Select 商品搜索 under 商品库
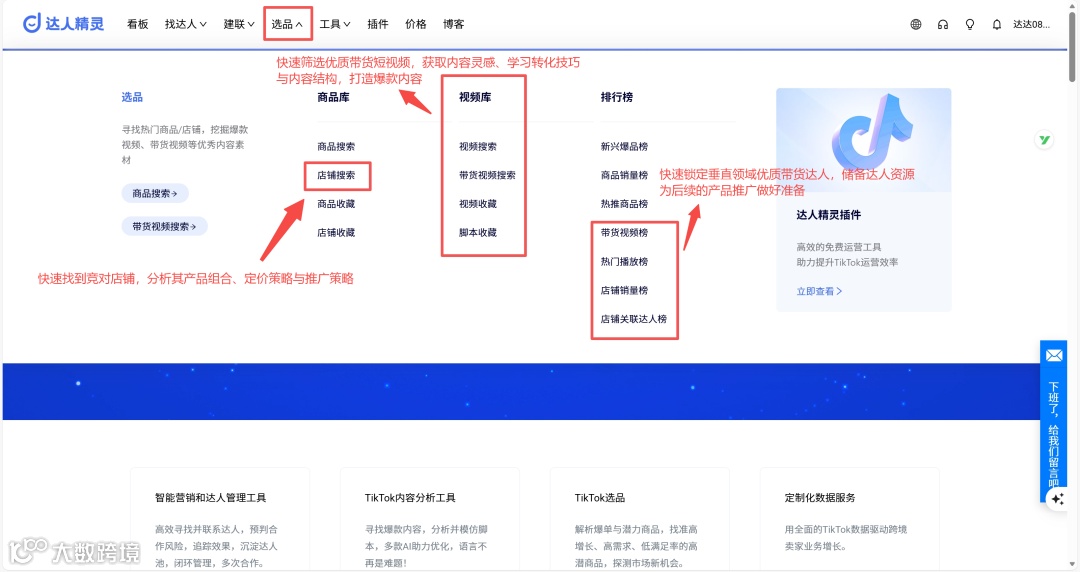Viewport: 1080px width, 572px height. (336, 147)
